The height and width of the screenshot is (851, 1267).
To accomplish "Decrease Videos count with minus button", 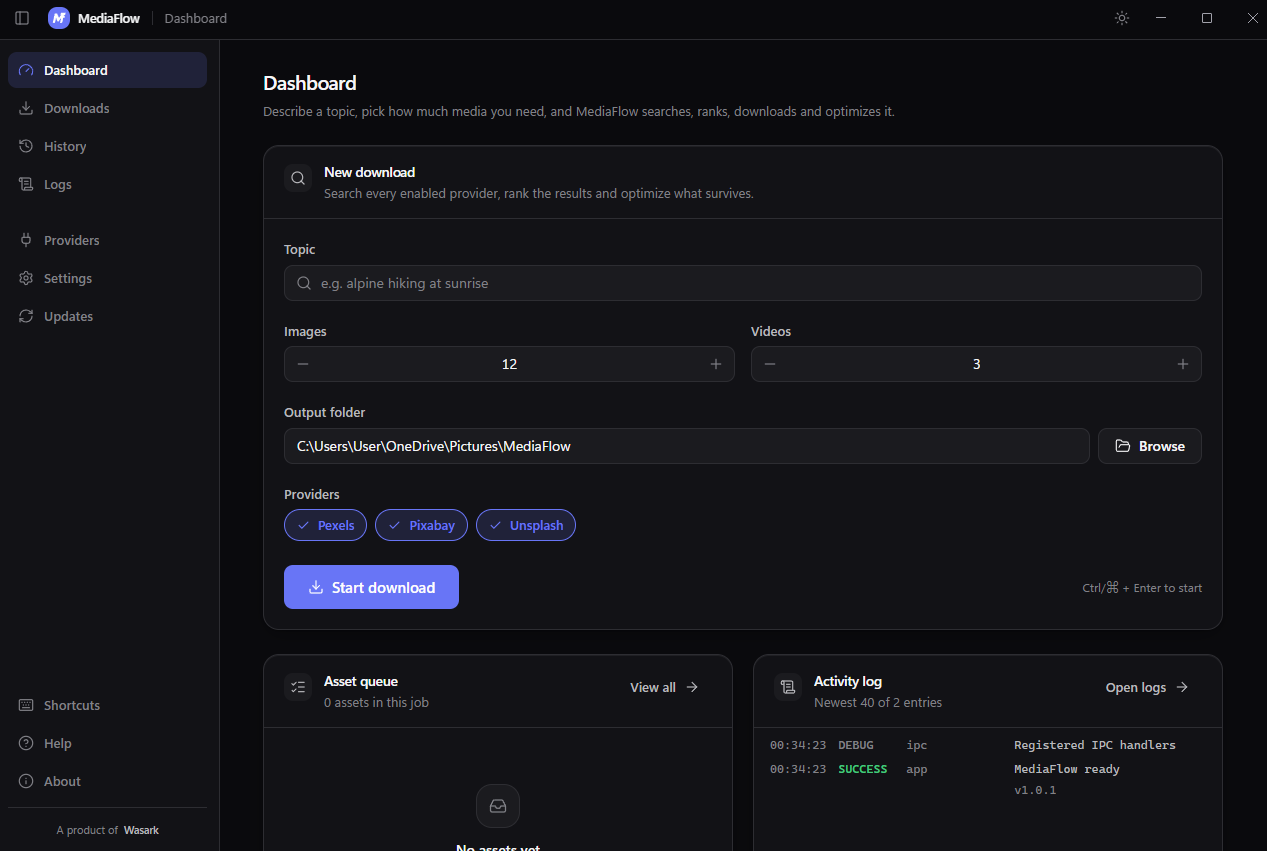I will coord(770,364).
